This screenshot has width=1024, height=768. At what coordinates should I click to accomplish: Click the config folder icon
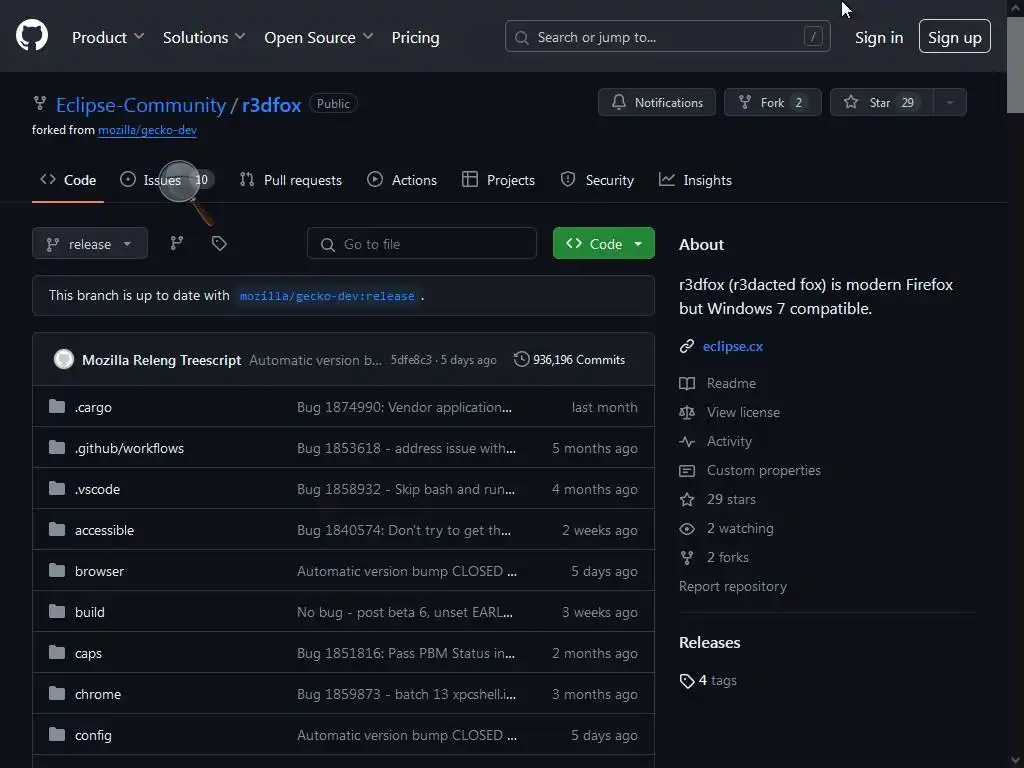click(57, 735)
